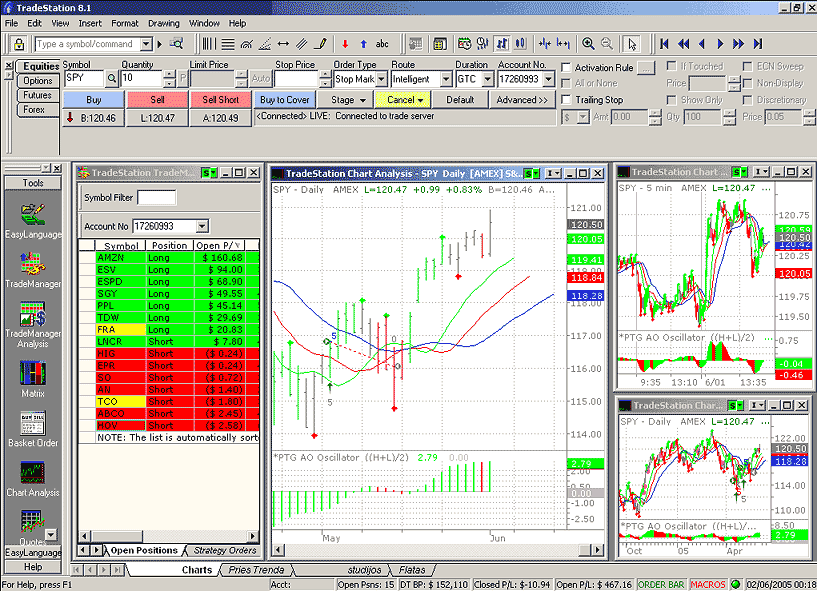Open the Drawing menu
Screen dimensions: 817x591
[x=164, y=23]
